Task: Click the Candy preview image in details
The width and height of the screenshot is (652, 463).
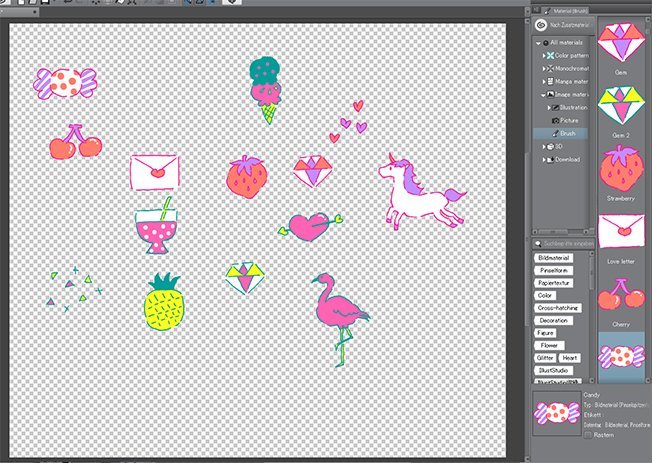Action: [x=557, y=413]
